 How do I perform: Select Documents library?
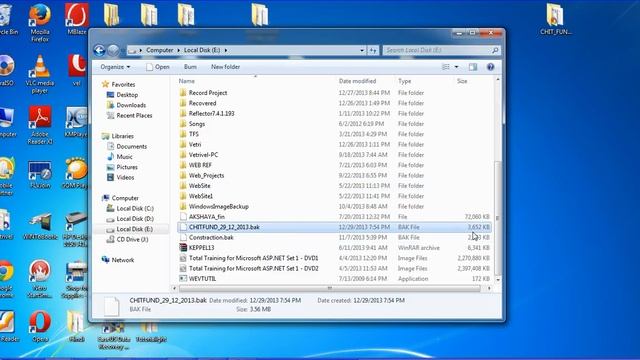131,147
